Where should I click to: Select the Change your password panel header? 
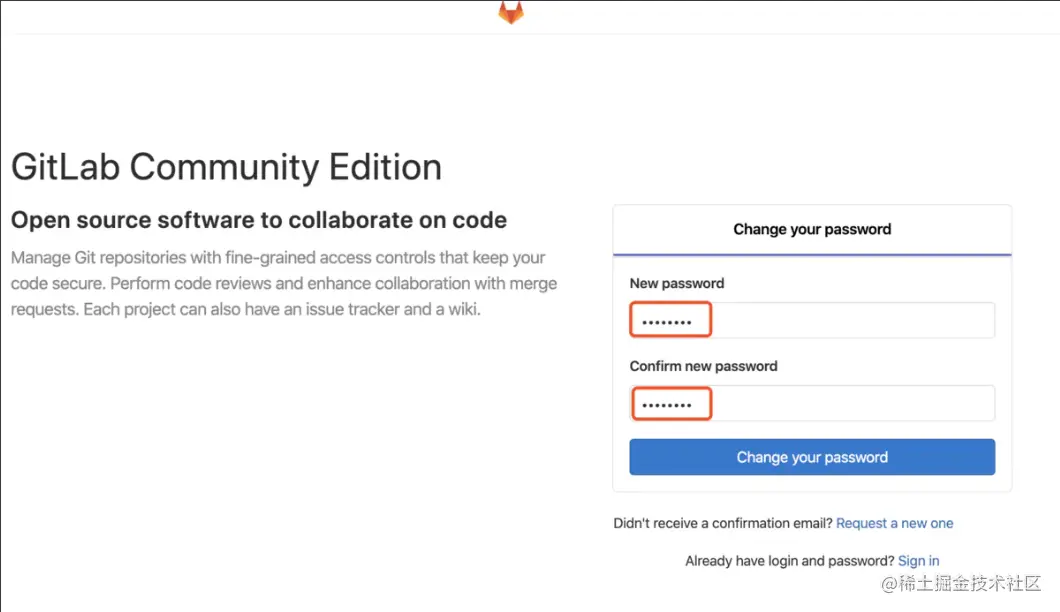(x=812, y=229)
